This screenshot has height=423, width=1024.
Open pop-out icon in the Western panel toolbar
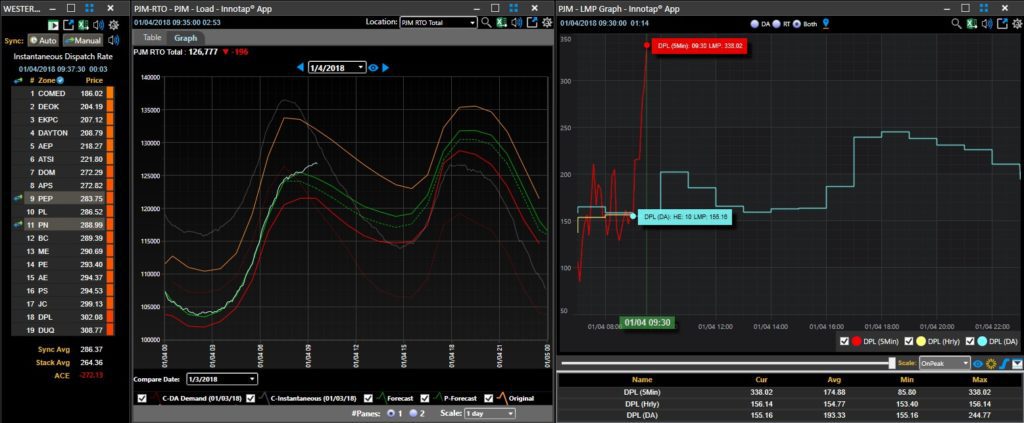pyautogui.click(x=69, y=25)
